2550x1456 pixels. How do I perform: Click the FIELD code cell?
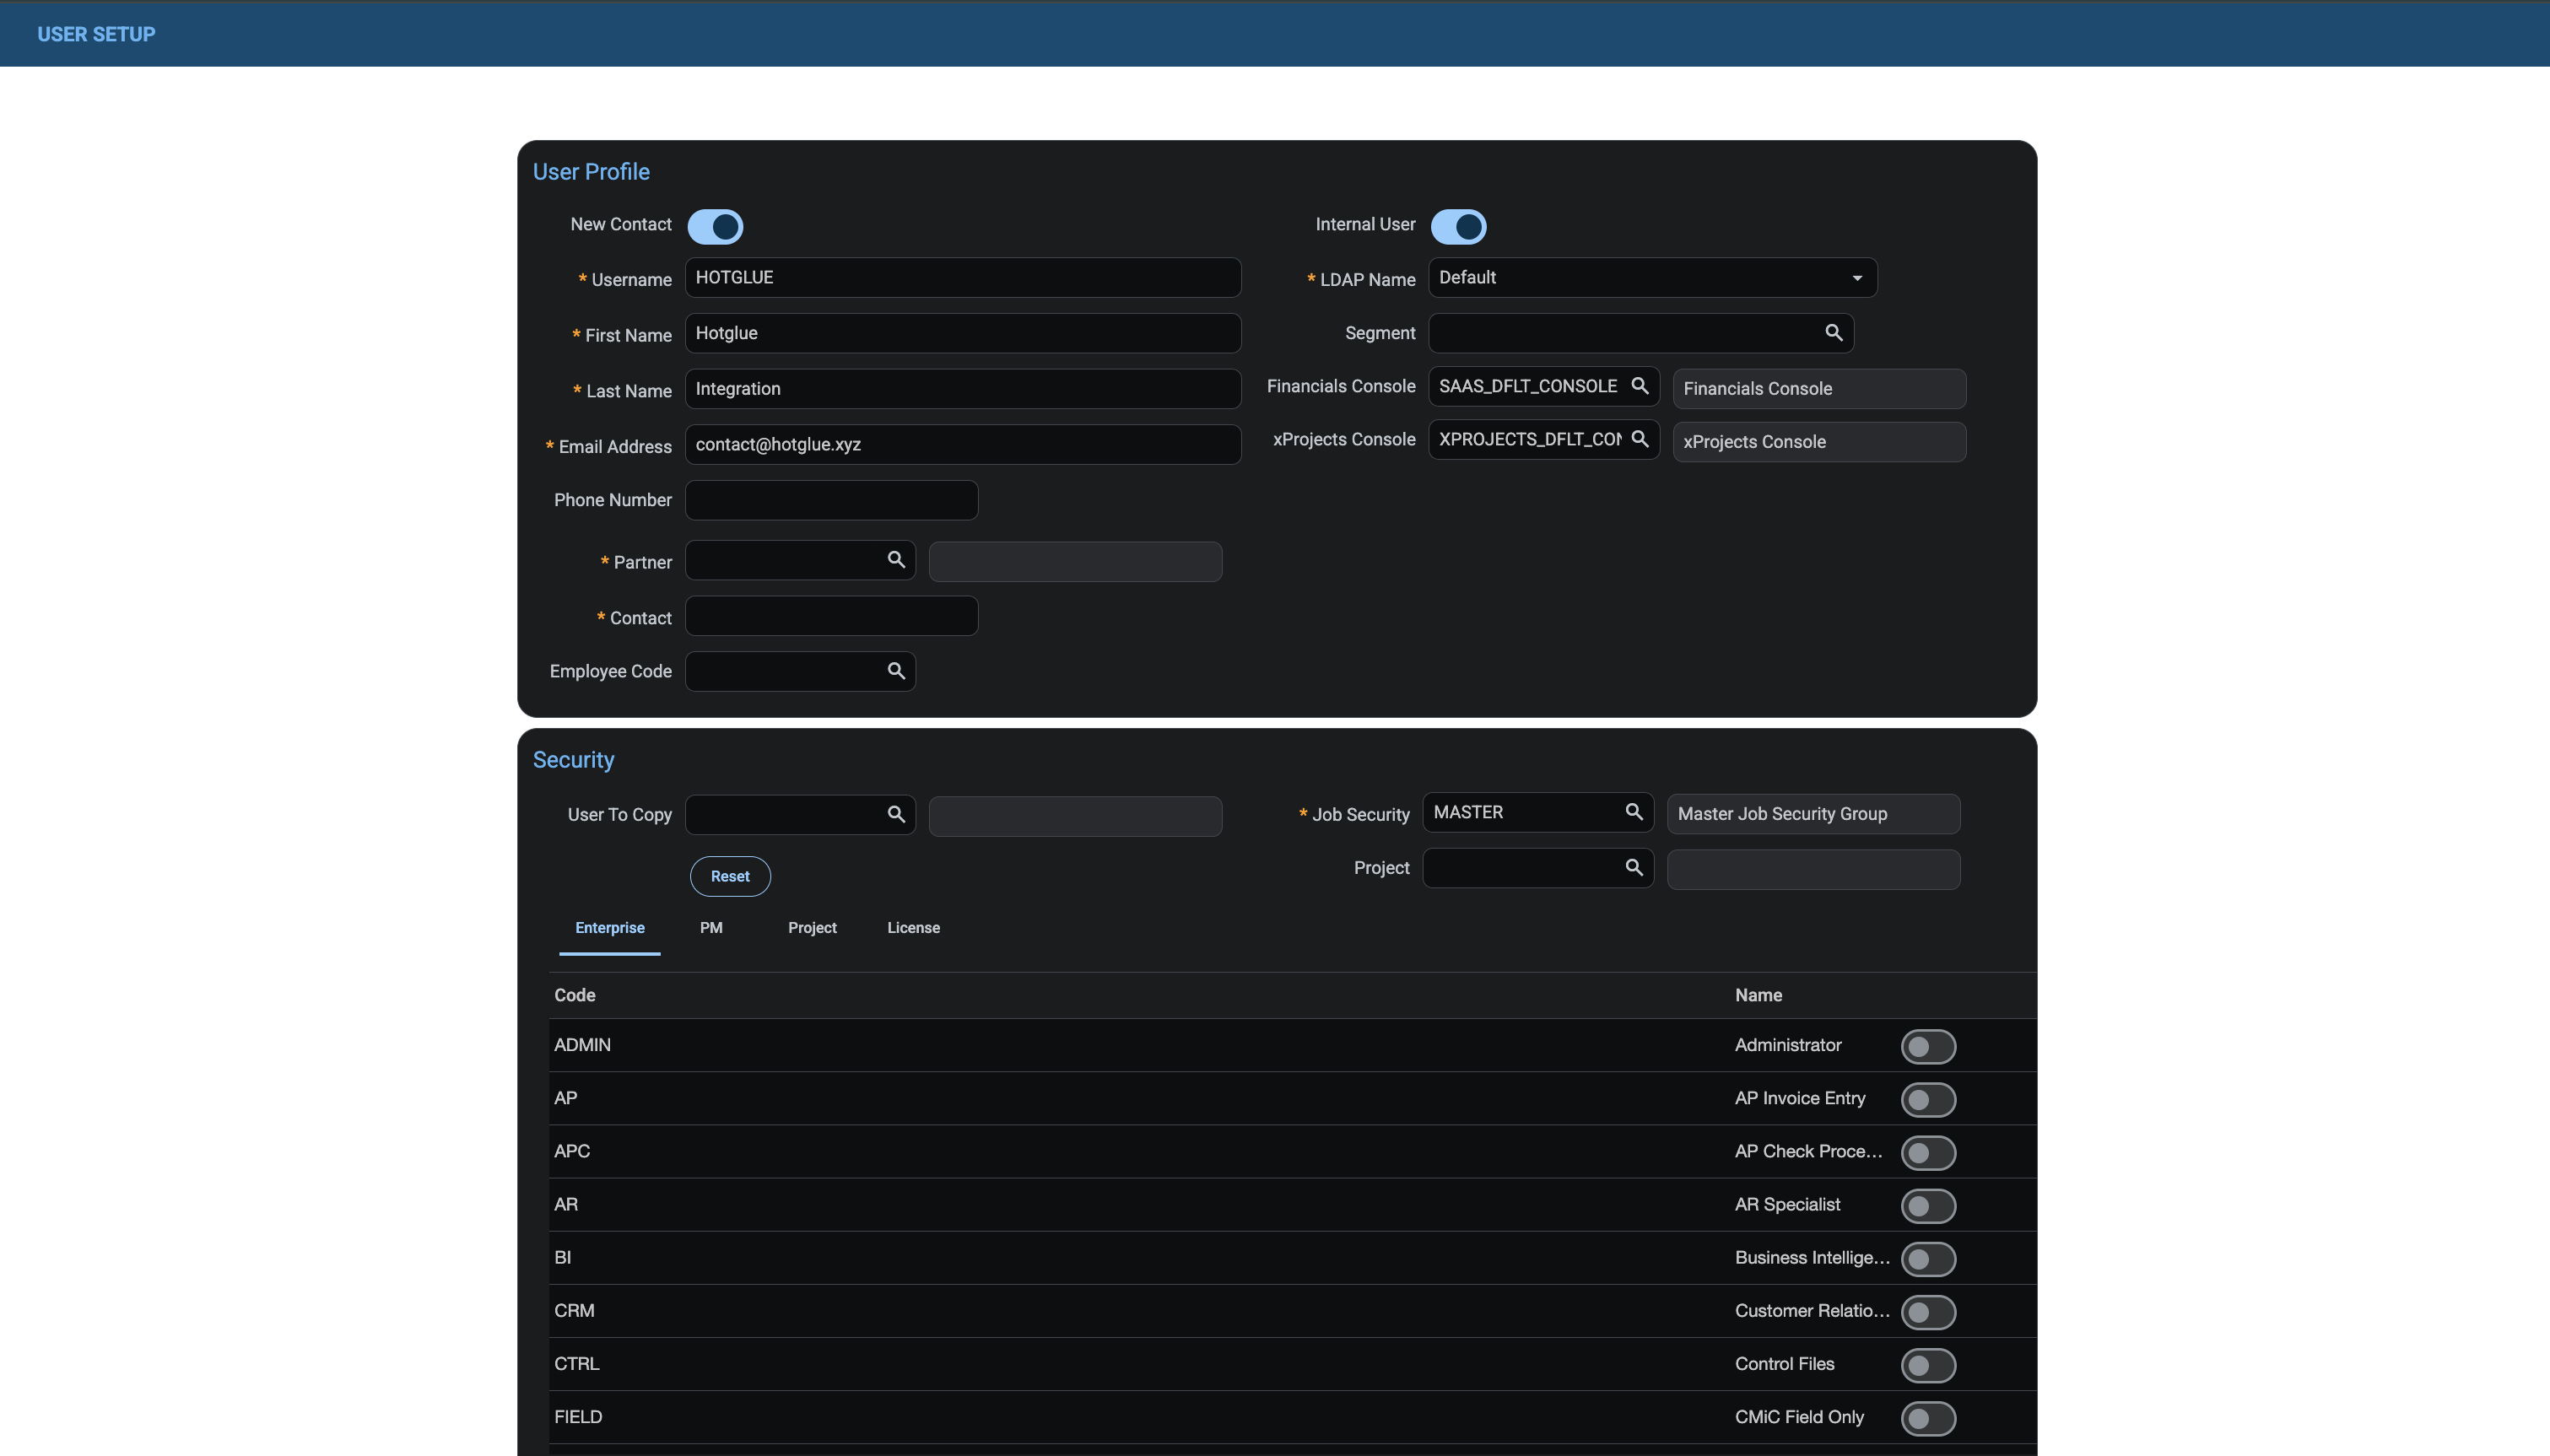578,1416
